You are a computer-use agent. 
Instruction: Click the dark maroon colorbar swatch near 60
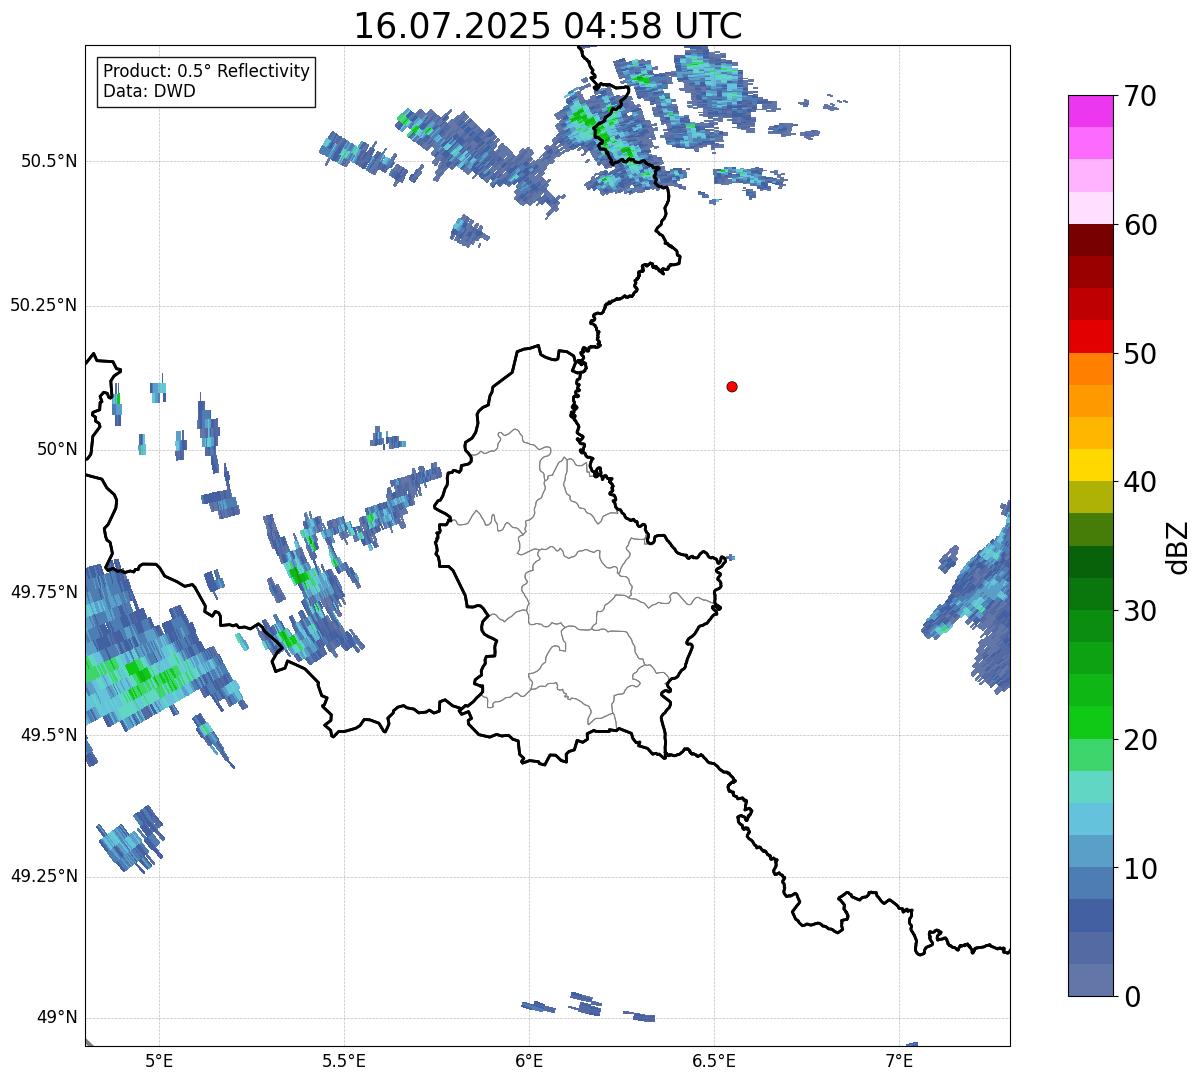point(1091,240)
